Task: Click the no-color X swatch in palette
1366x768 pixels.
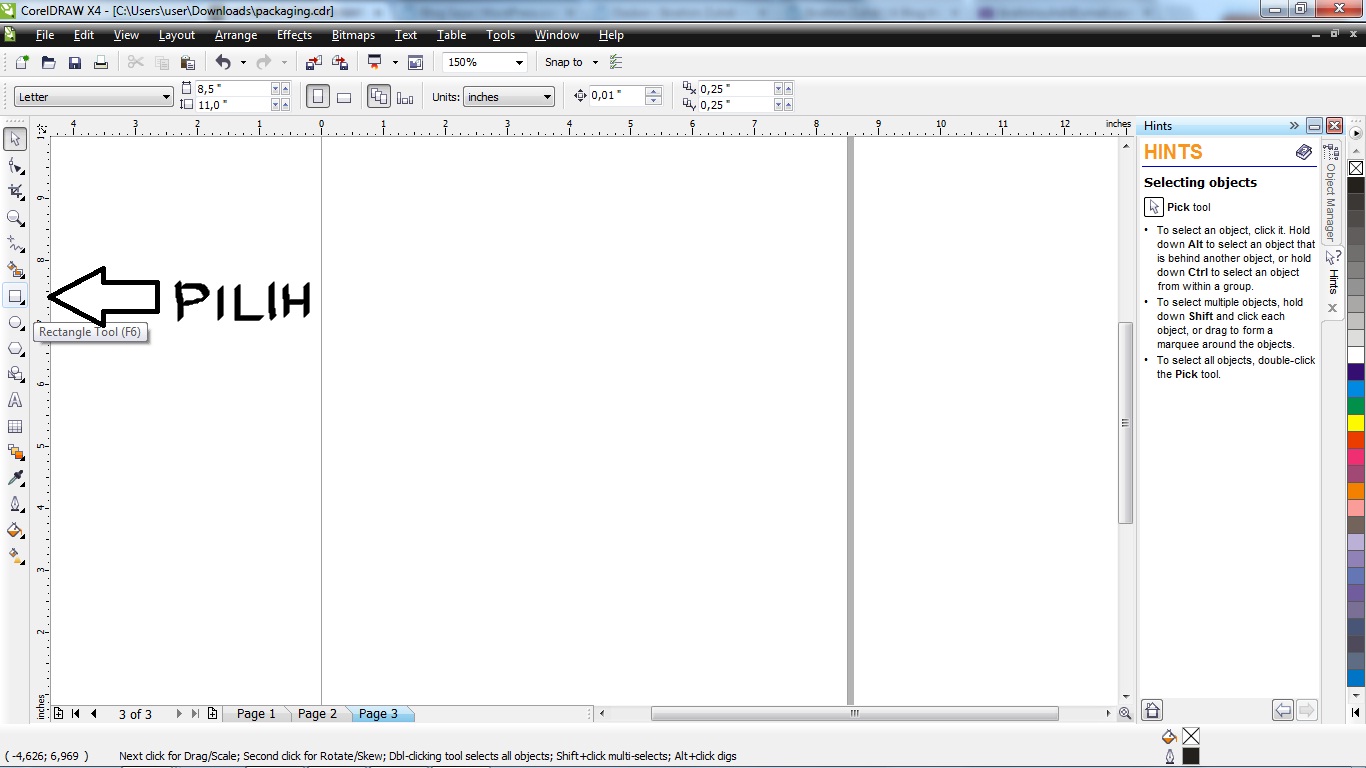Action: 1356,168
